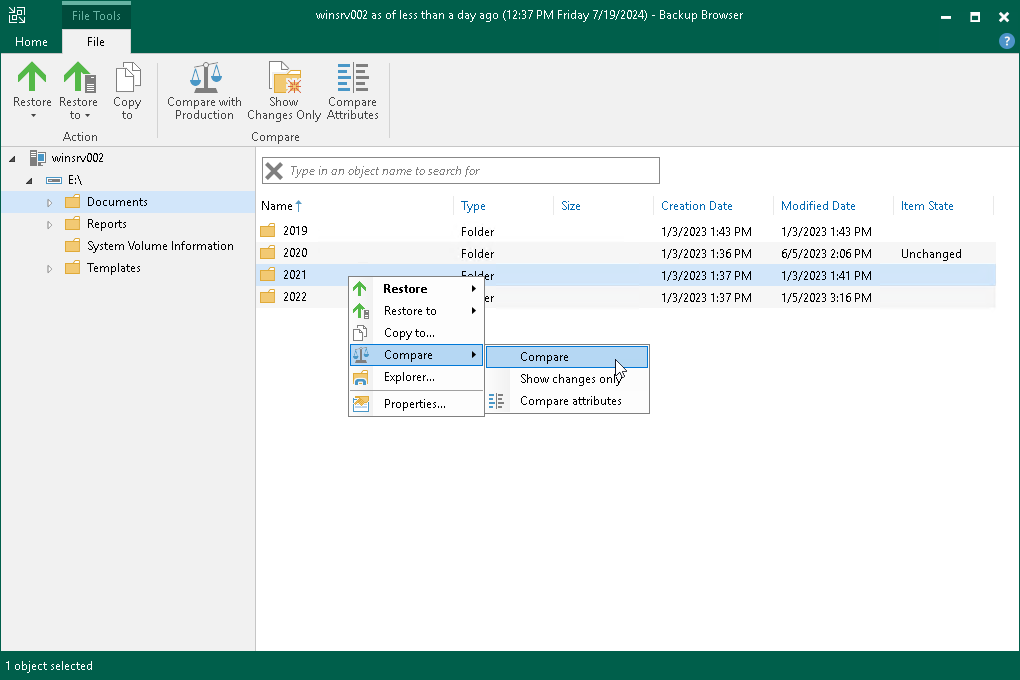Click the object search input field

coord(460,170)
